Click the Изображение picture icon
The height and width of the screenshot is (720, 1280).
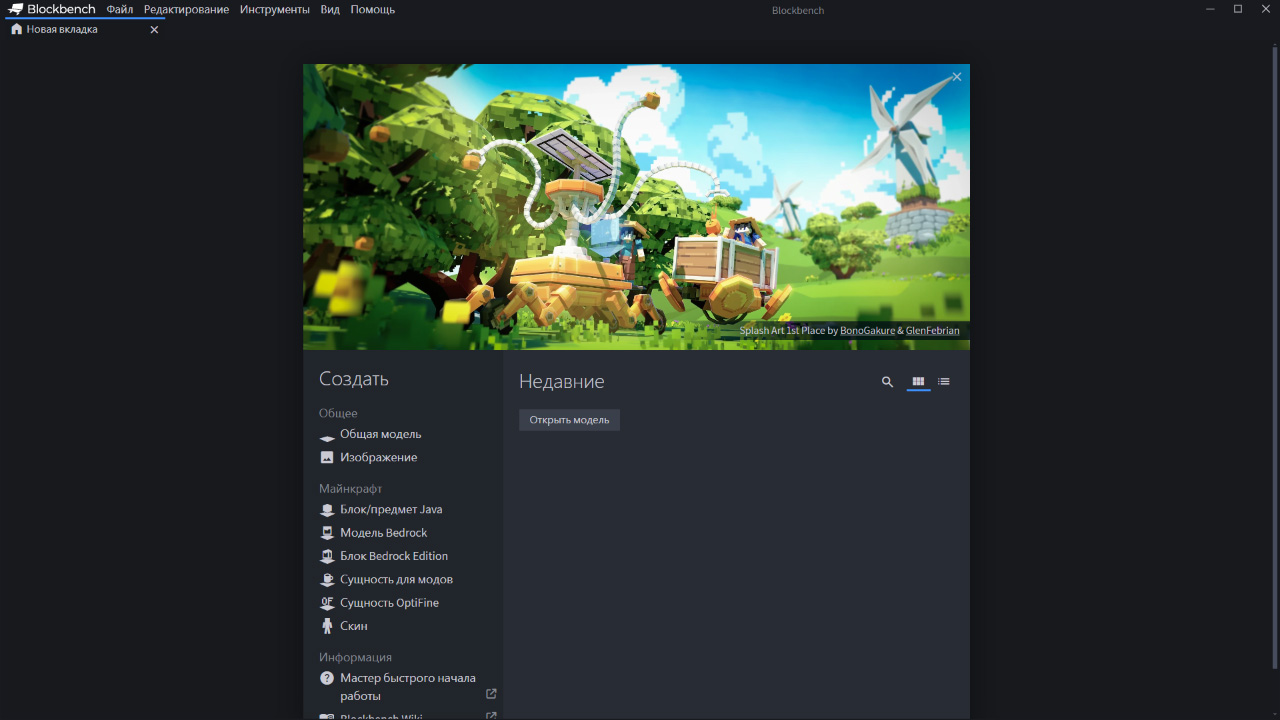tap(327, 457)
